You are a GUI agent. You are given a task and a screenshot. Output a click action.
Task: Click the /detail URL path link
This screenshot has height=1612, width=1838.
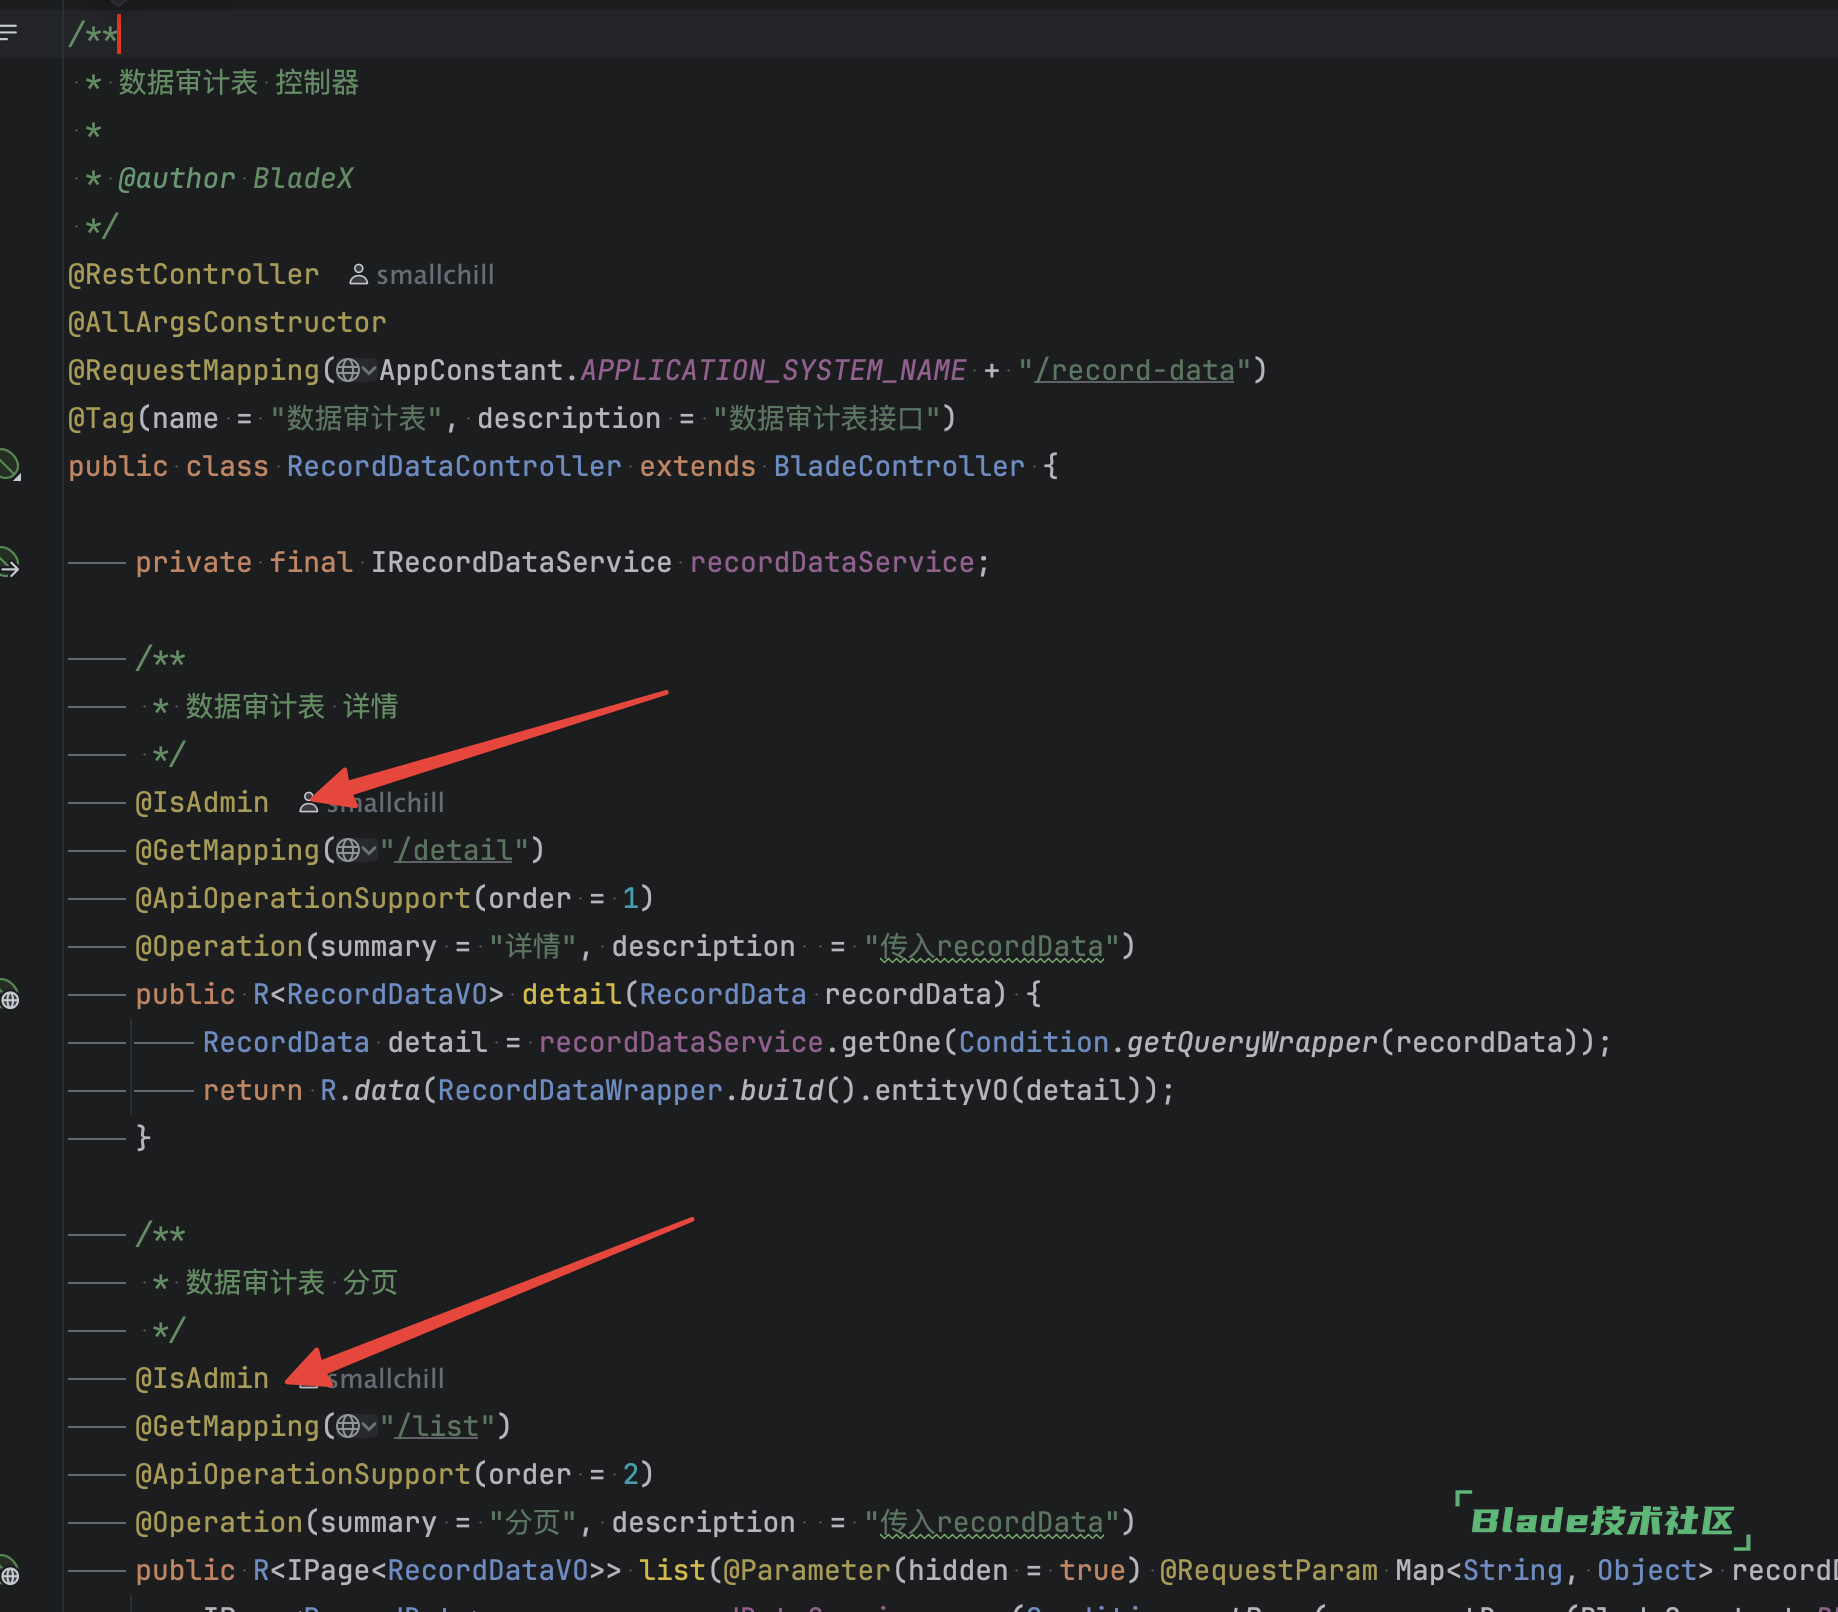pos(455,851)
